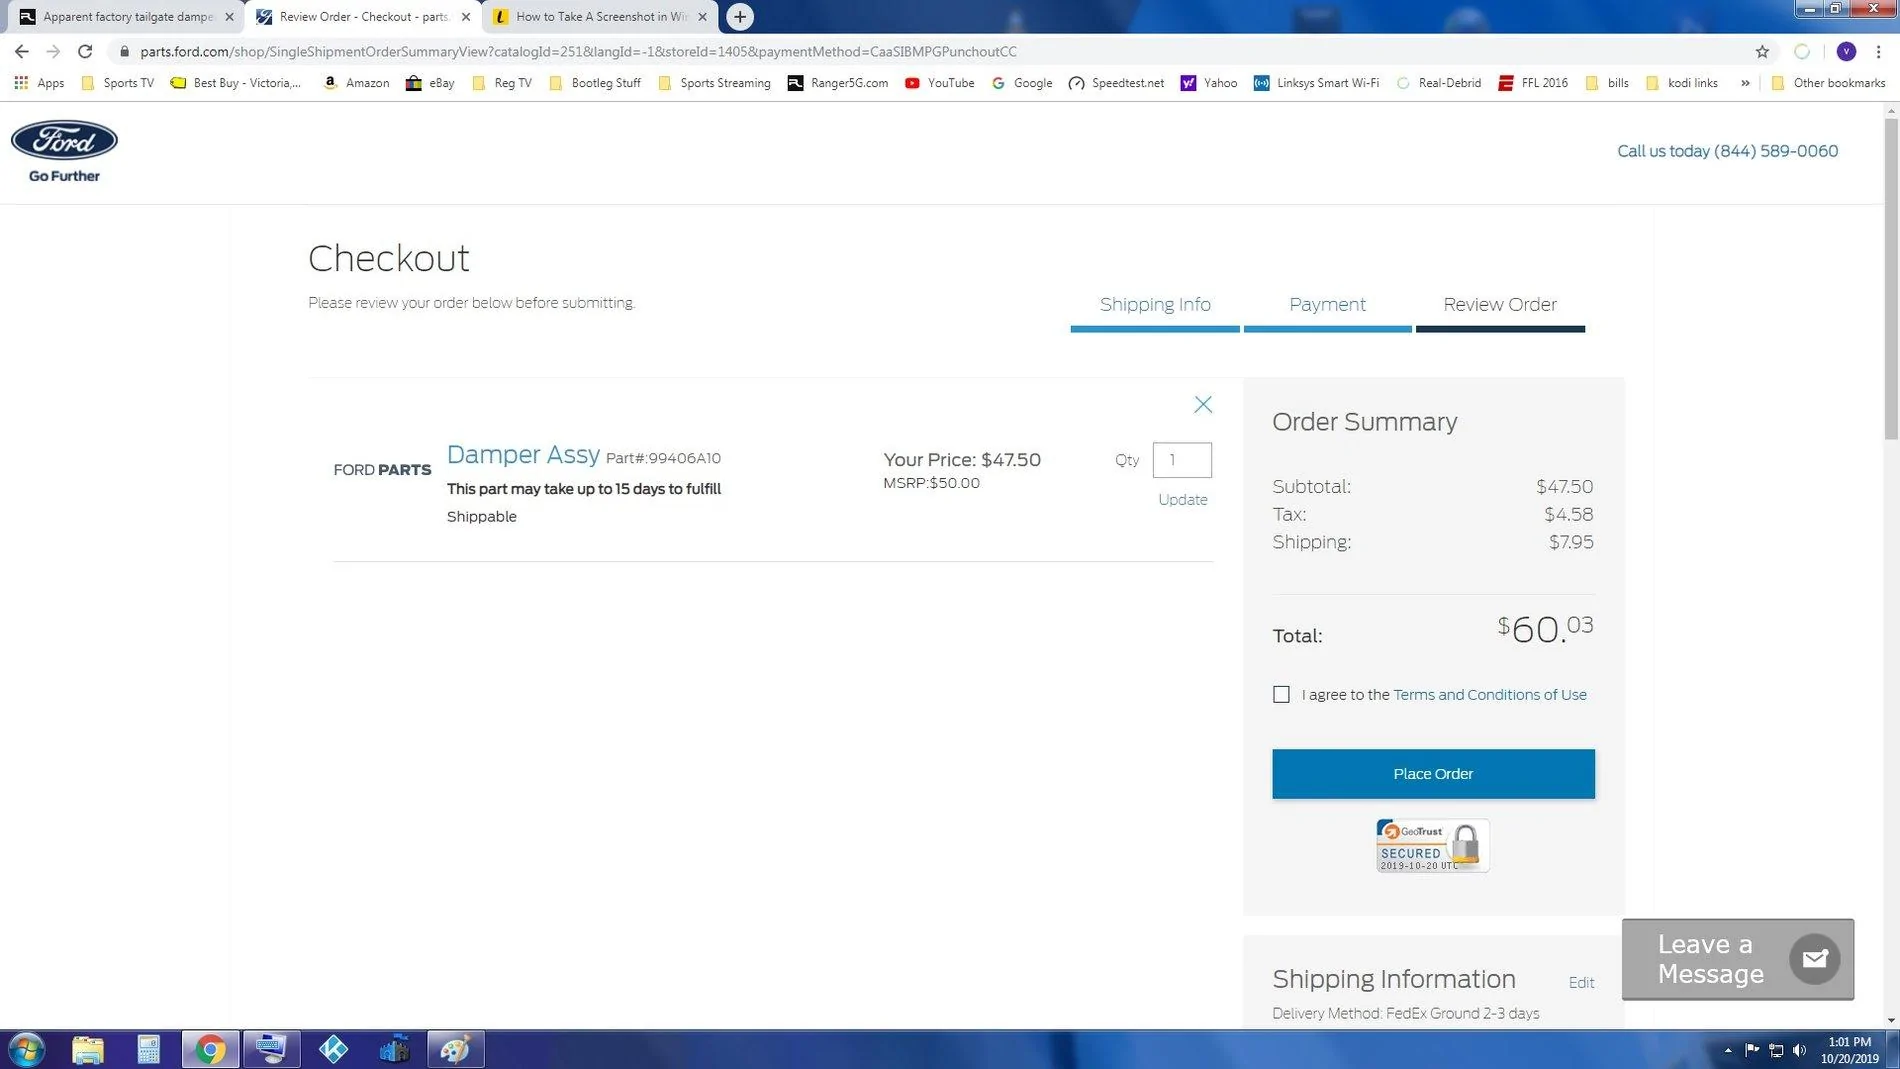Open the Linksys Smart Wi-Fi bookmark
Screen dimensions: 1900x1069
point(1316,83)
